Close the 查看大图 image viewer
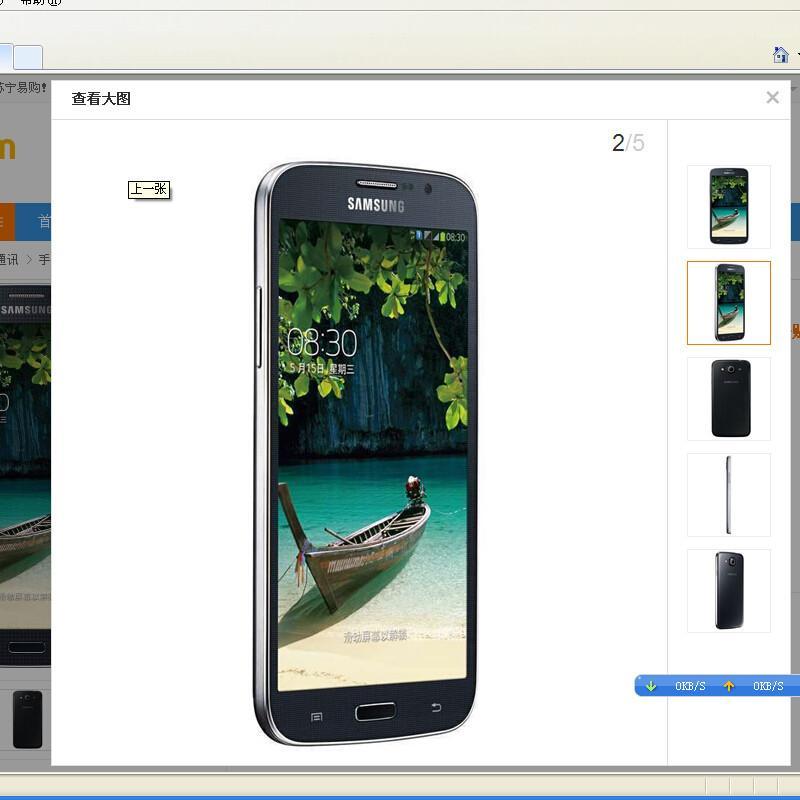The width and height of the screenshot is (800, 800). point(772,97)
